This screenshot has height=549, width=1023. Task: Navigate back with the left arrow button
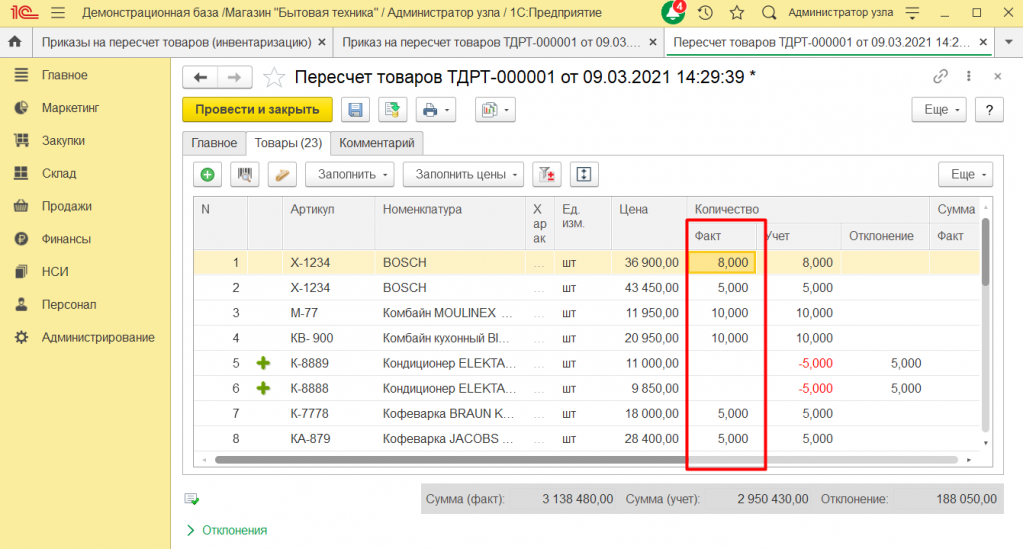pos(200,78)
